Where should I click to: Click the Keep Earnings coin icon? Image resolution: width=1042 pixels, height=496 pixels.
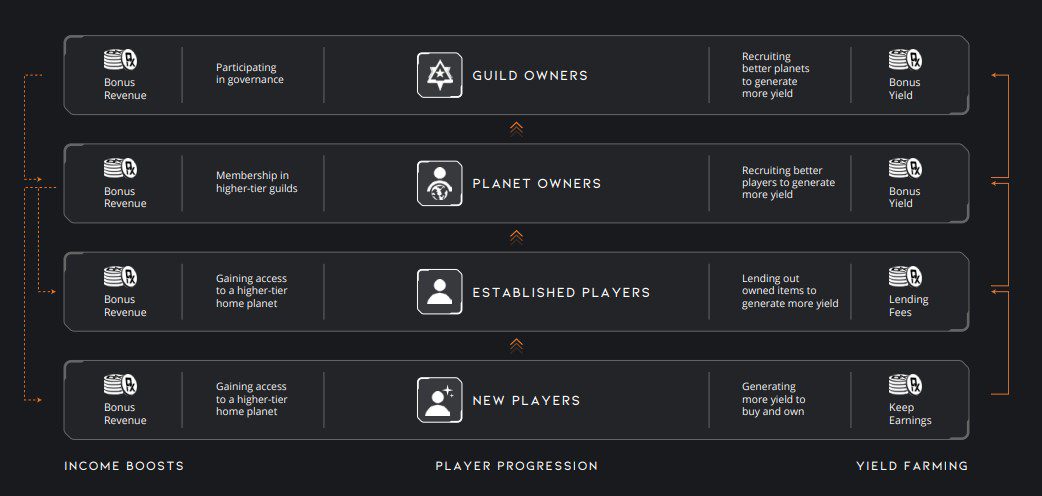point(905,385)
